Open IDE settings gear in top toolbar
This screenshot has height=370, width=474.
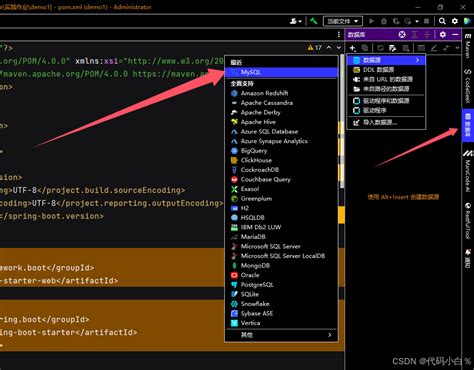pos(455,21)
